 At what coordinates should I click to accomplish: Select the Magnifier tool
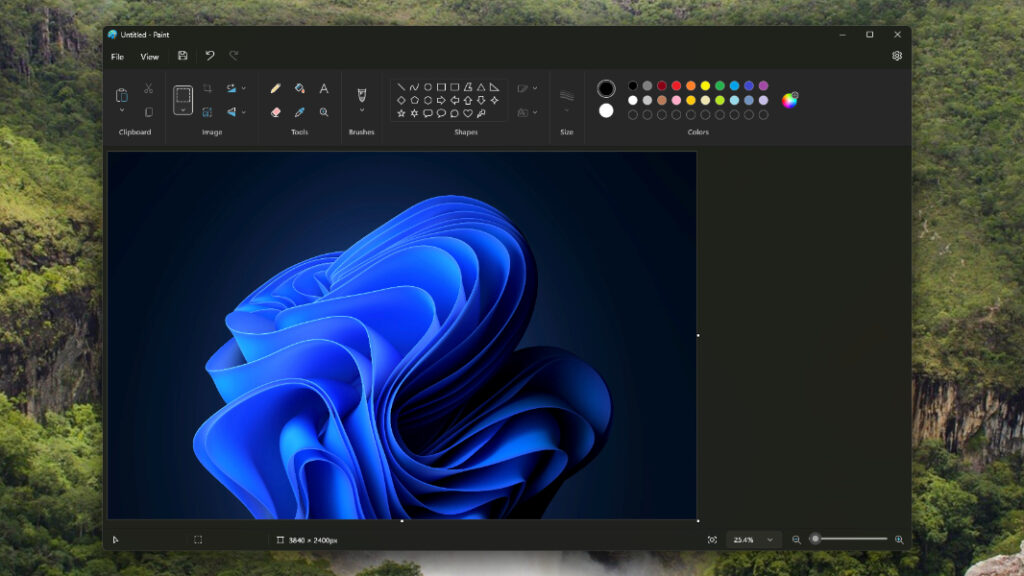point(324,112)
